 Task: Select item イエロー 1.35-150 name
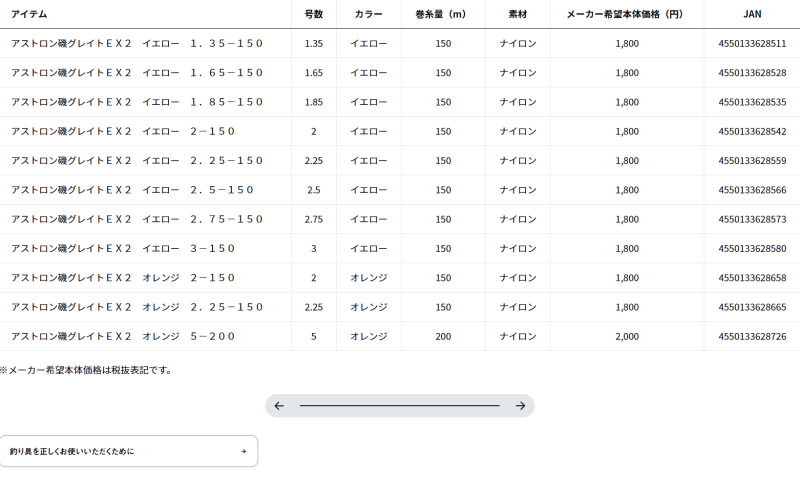click(137, 43)
